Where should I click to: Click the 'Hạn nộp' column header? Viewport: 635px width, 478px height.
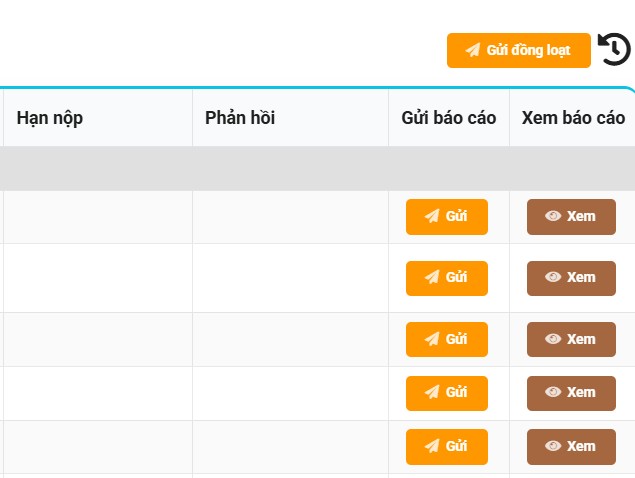(50, 118)
